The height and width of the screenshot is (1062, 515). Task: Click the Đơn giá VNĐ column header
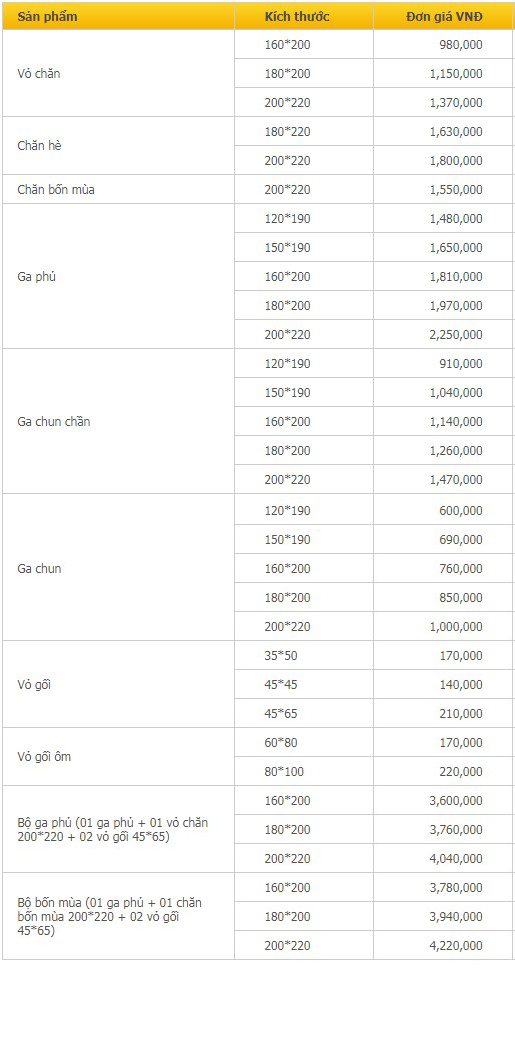pos(443,16)
